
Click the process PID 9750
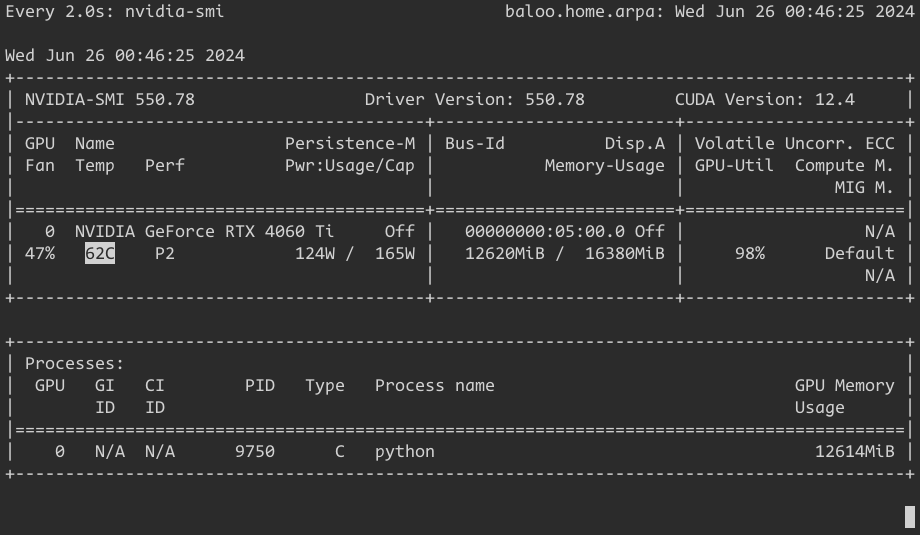[255, 452]
